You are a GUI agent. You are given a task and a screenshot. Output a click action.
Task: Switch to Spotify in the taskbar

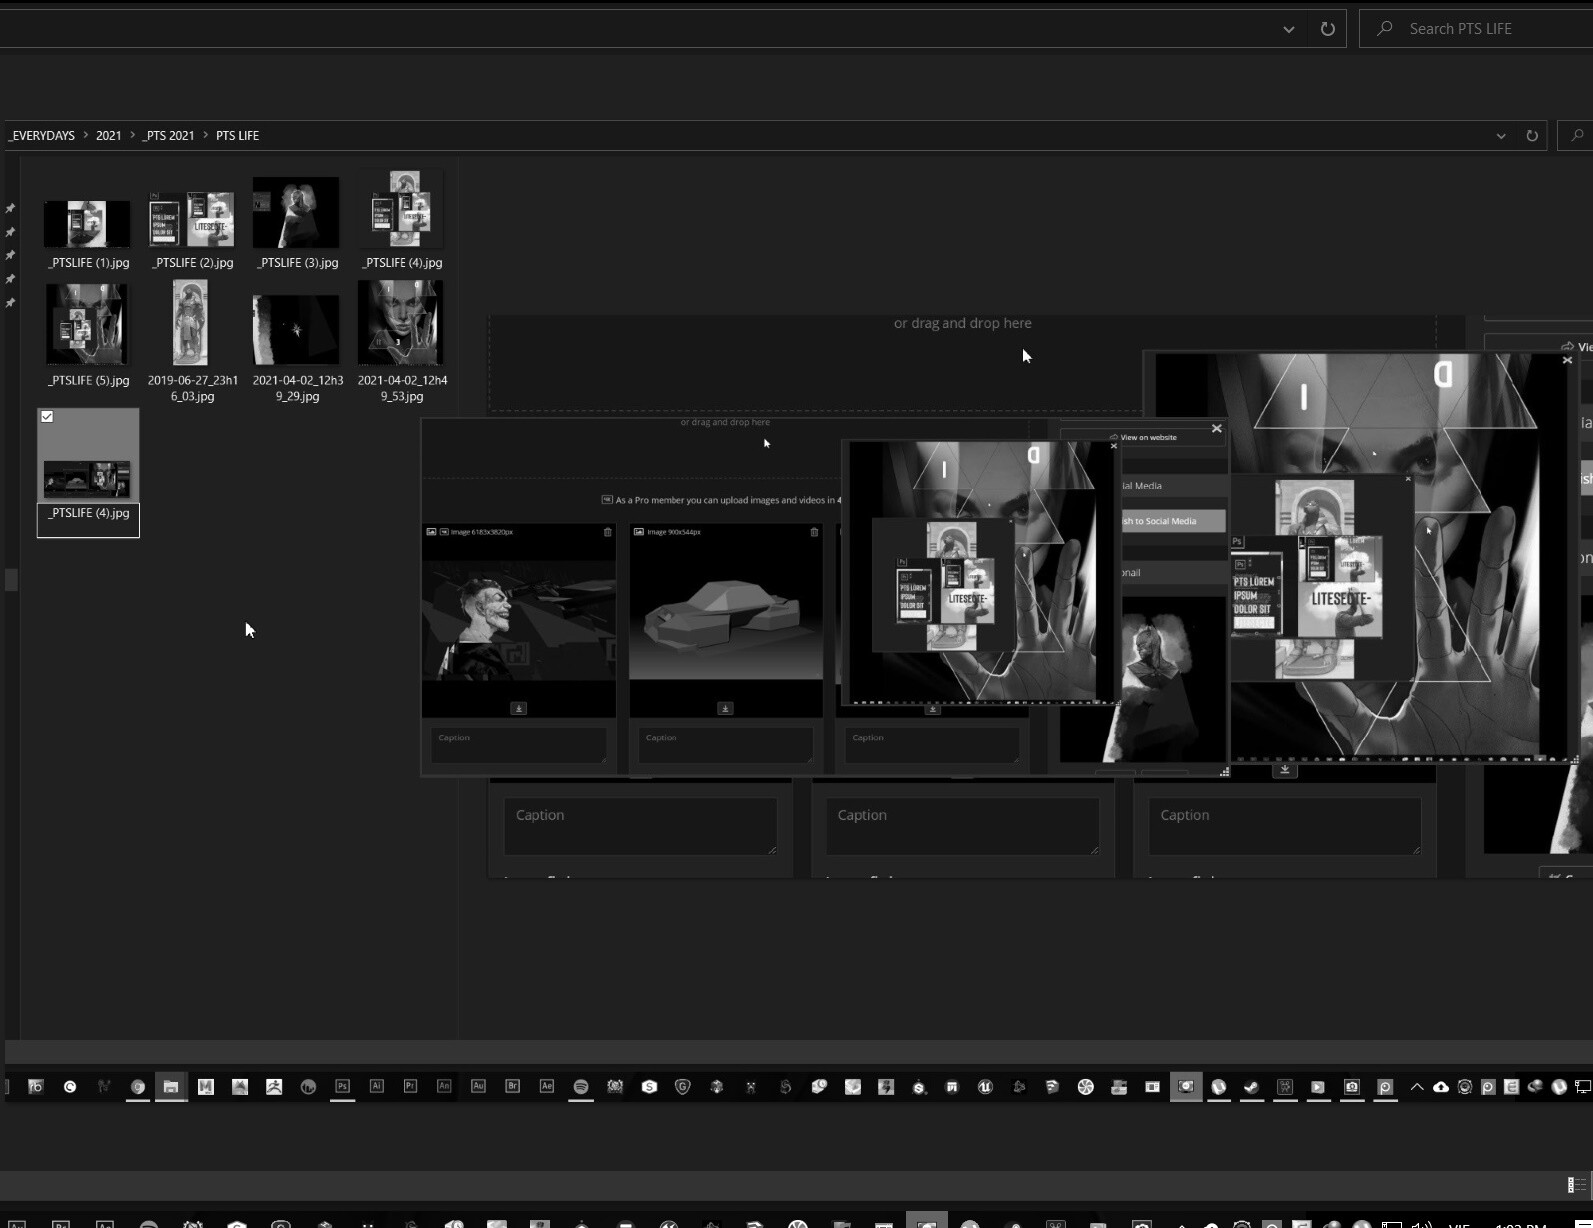(580, 1086)
